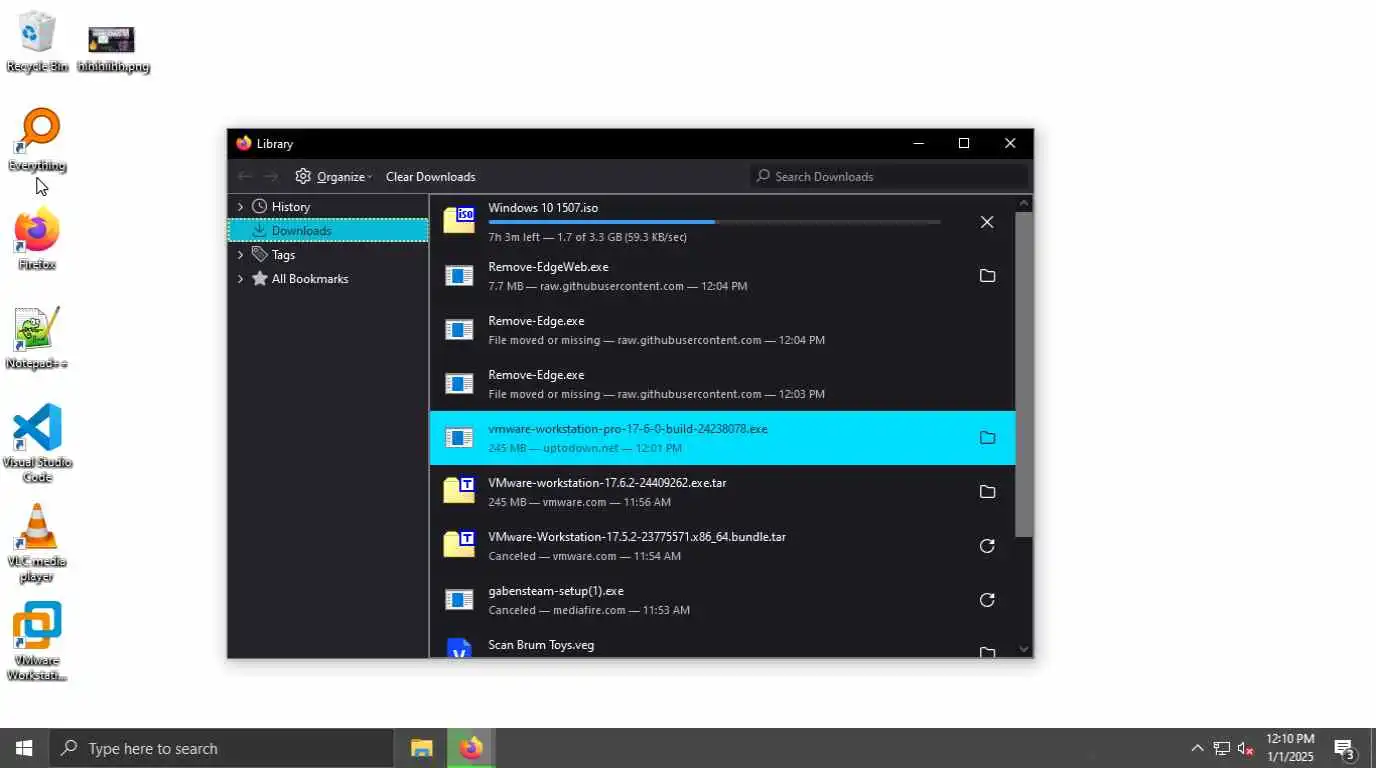Screen dimensions: 1376x768
Task: Click the network tray icon
Action: pyautogui.click(x=1221, y=748)
